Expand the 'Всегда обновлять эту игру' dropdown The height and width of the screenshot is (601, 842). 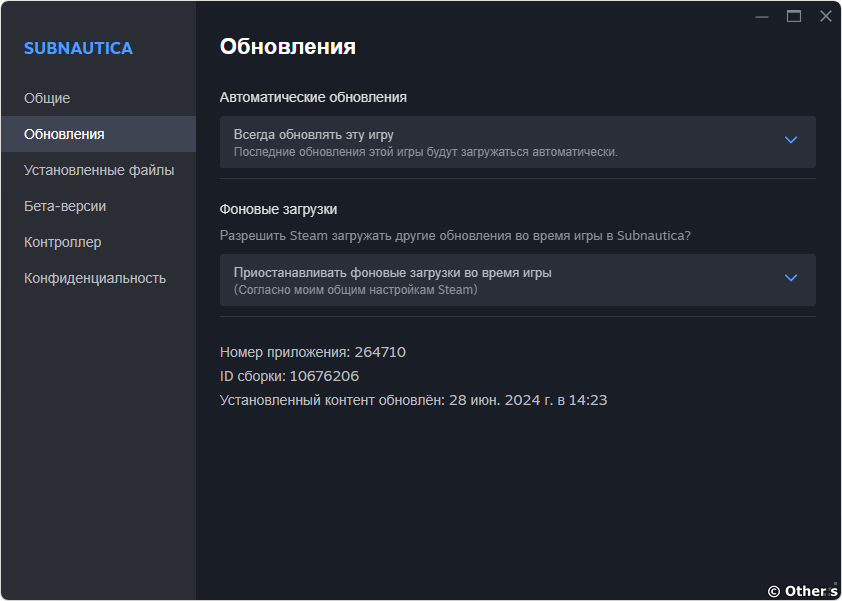[x=518, y=142]
